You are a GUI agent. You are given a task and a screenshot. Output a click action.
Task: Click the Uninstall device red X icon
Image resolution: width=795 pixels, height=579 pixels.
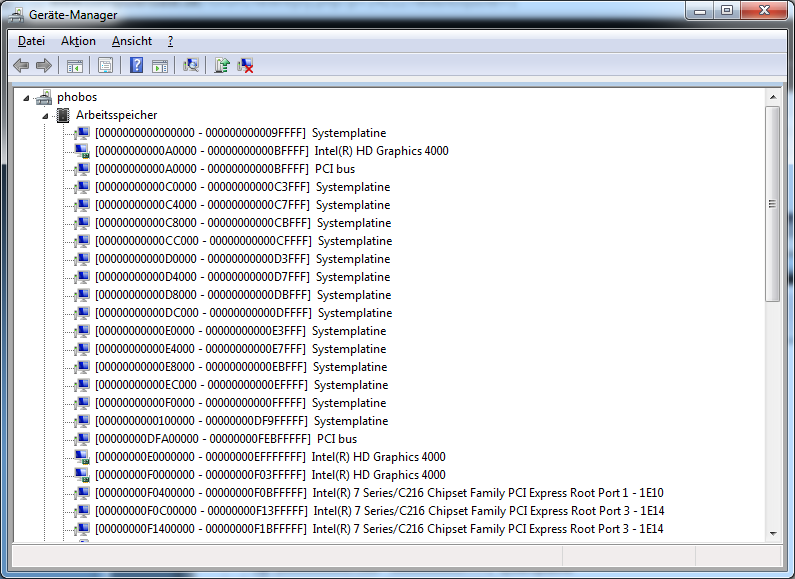245,65
